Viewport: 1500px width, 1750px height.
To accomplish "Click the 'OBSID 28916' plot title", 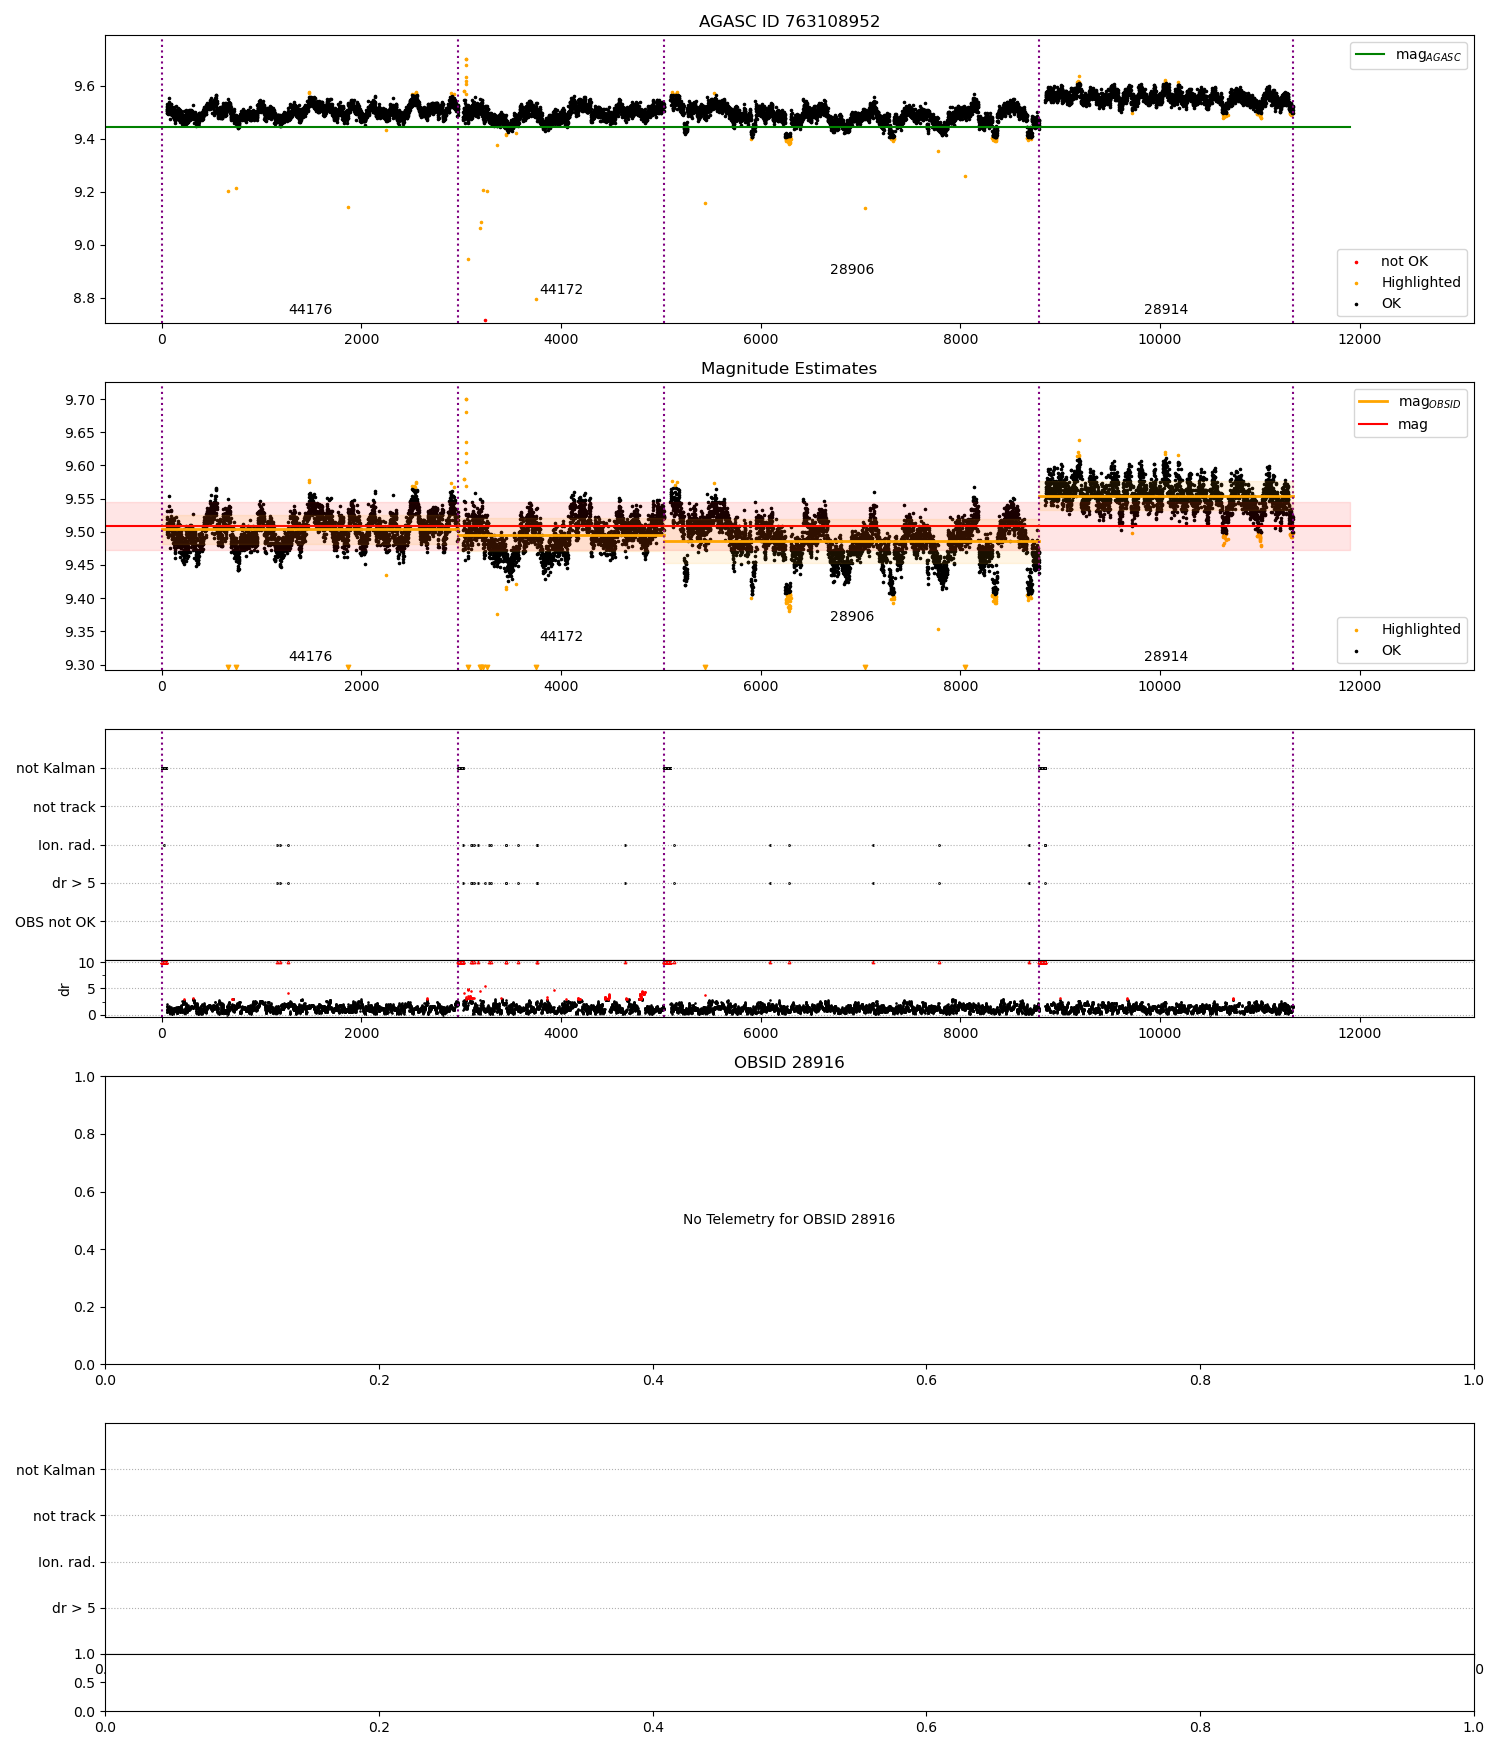I will pyautogui.click(x=789, y=1063).
